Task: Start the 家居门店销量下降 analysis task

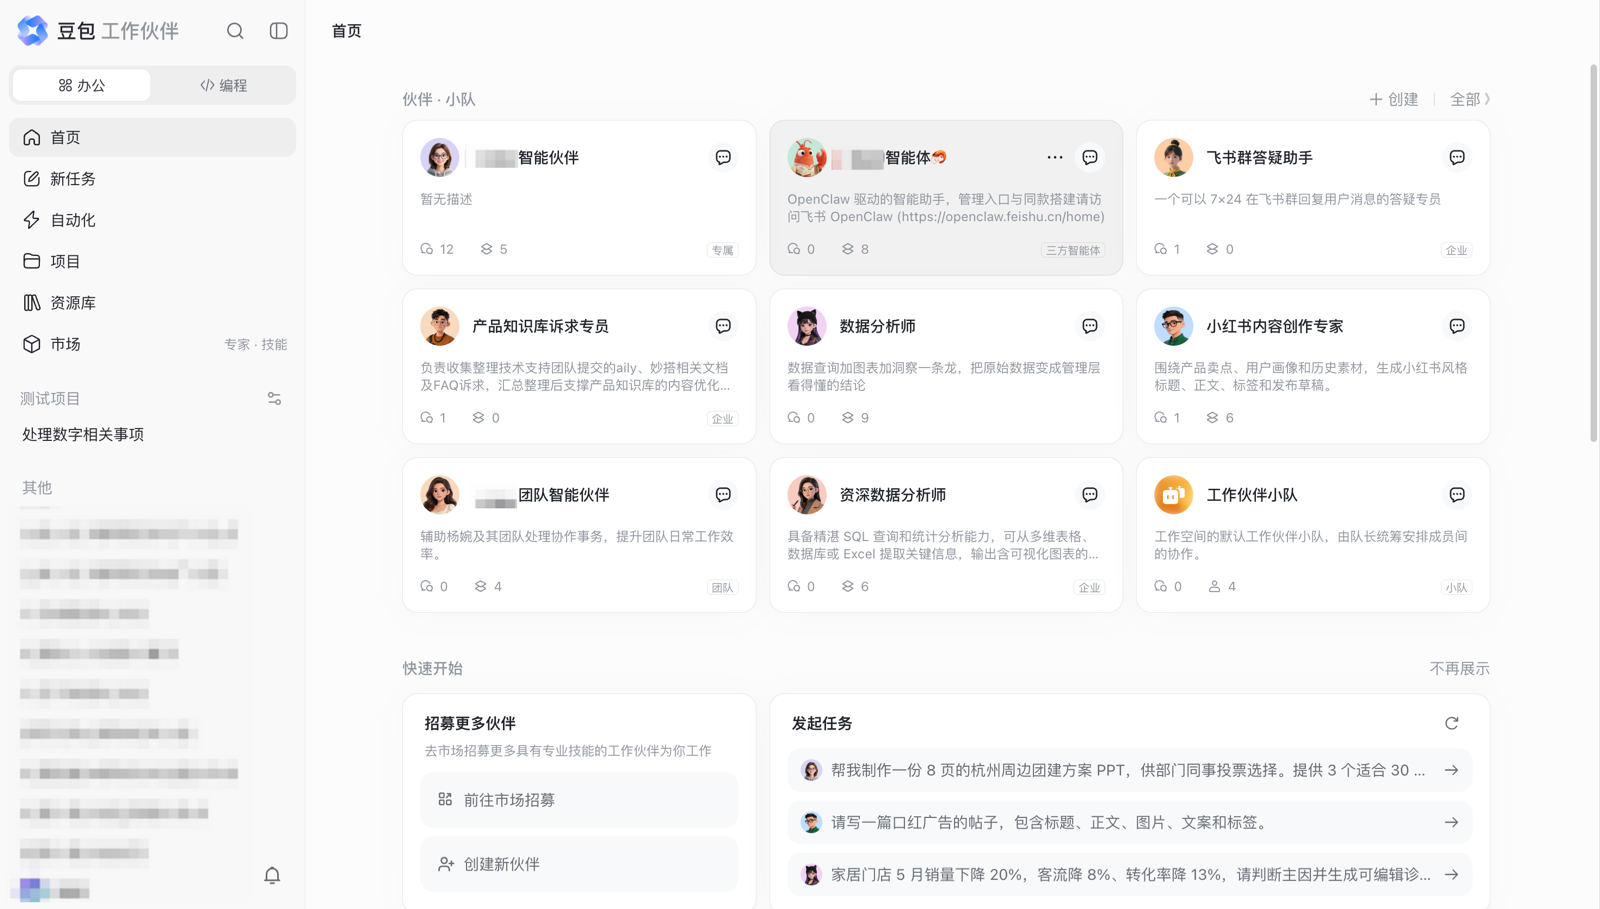Action: tap(1130, 875)
